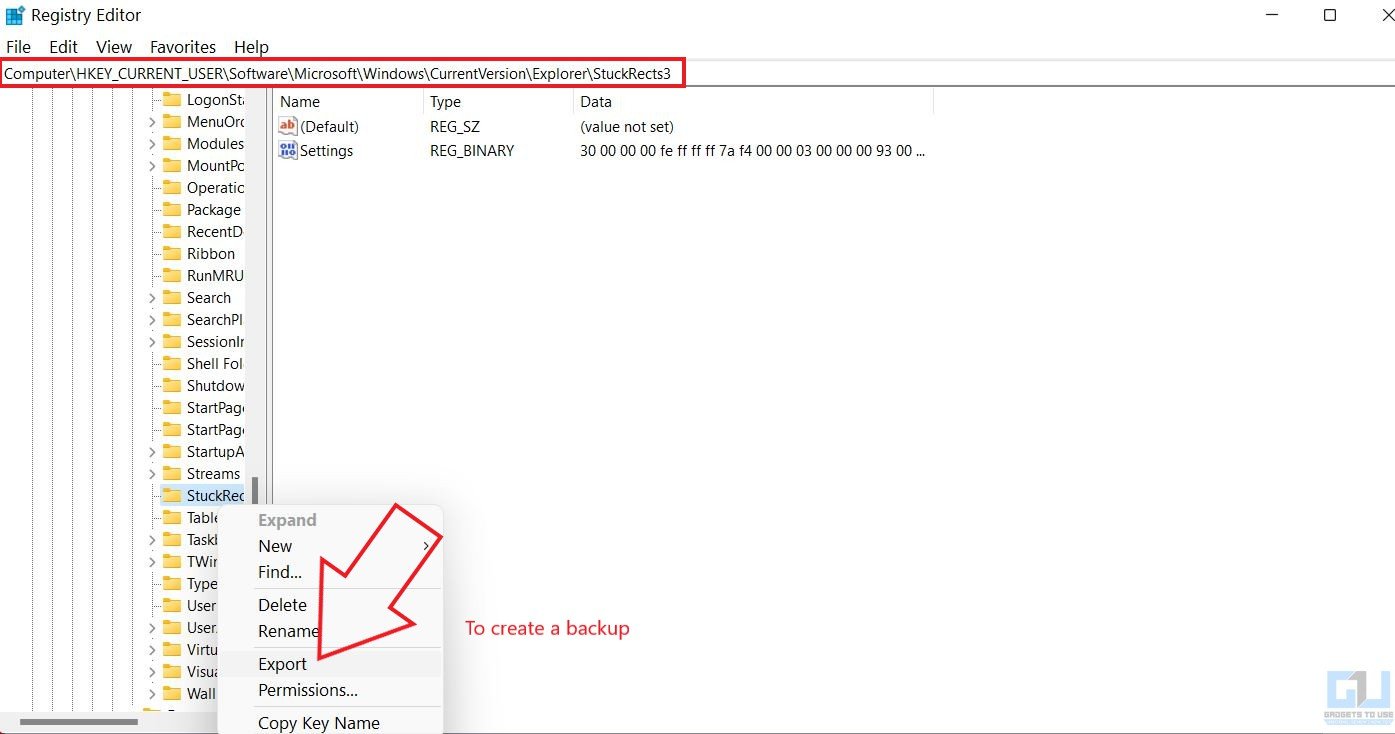The image size is (1395, 734).
Task: Expand the TWir key
Action: tap(152, 562)
